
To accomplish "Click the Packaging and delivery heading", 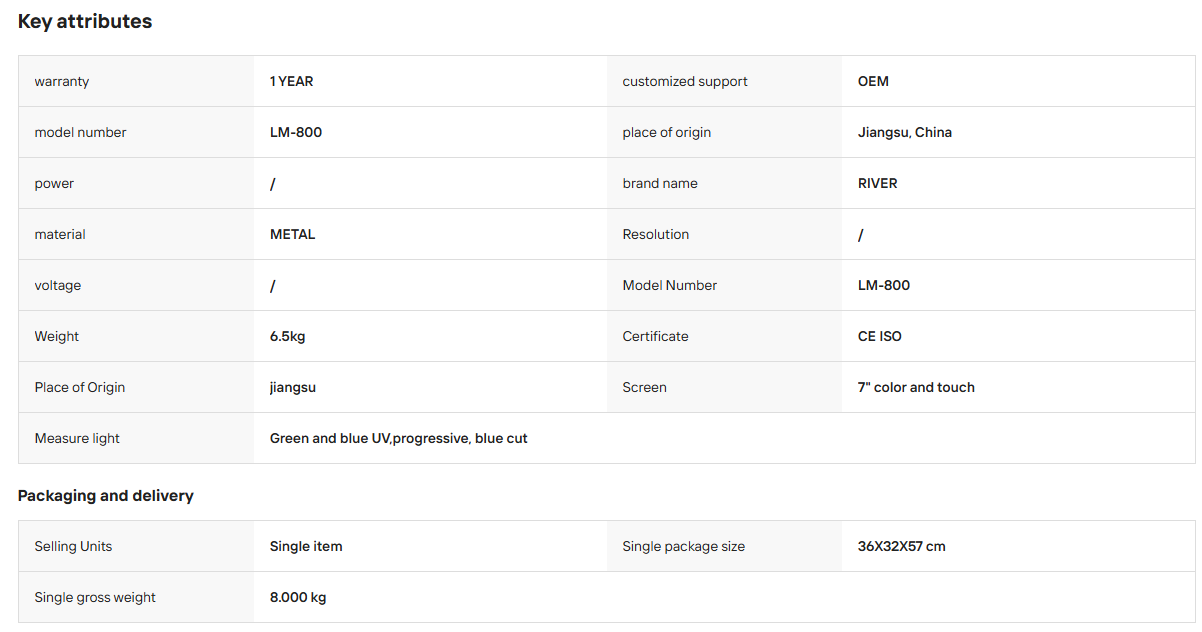I will click(x=106, y=496).
